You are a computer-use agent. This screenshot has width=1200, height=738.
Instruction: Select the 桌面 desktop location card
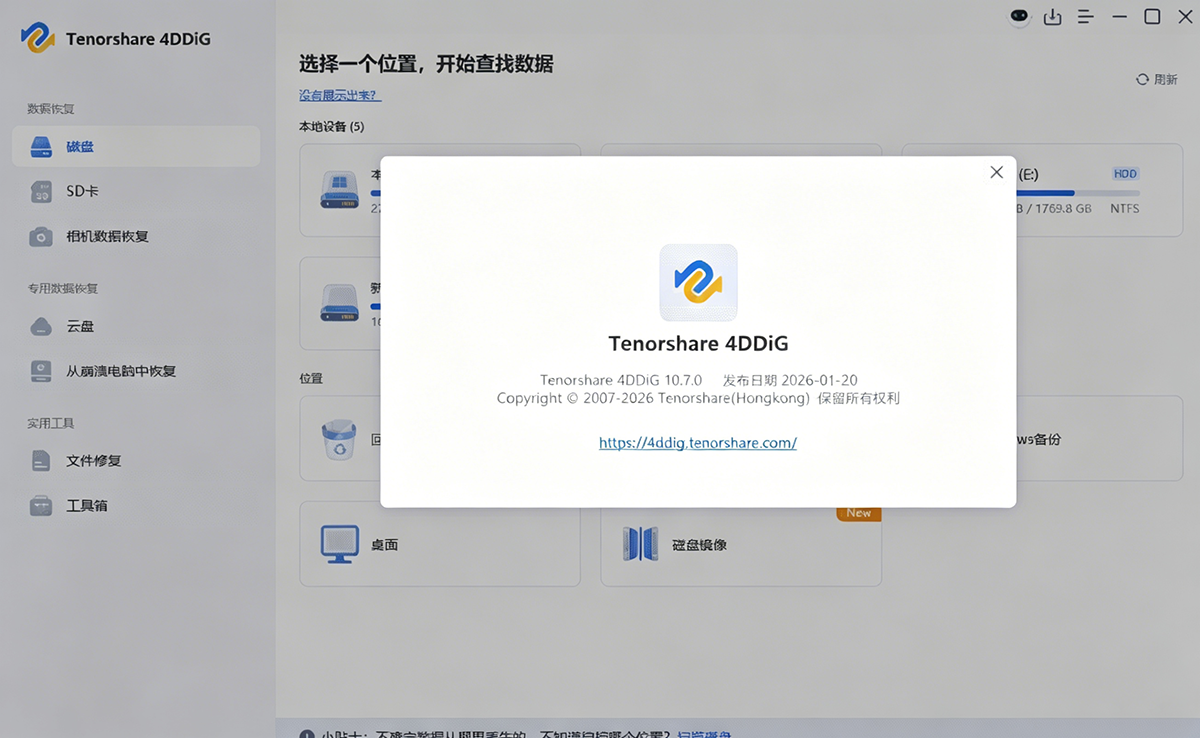[440, 544]
